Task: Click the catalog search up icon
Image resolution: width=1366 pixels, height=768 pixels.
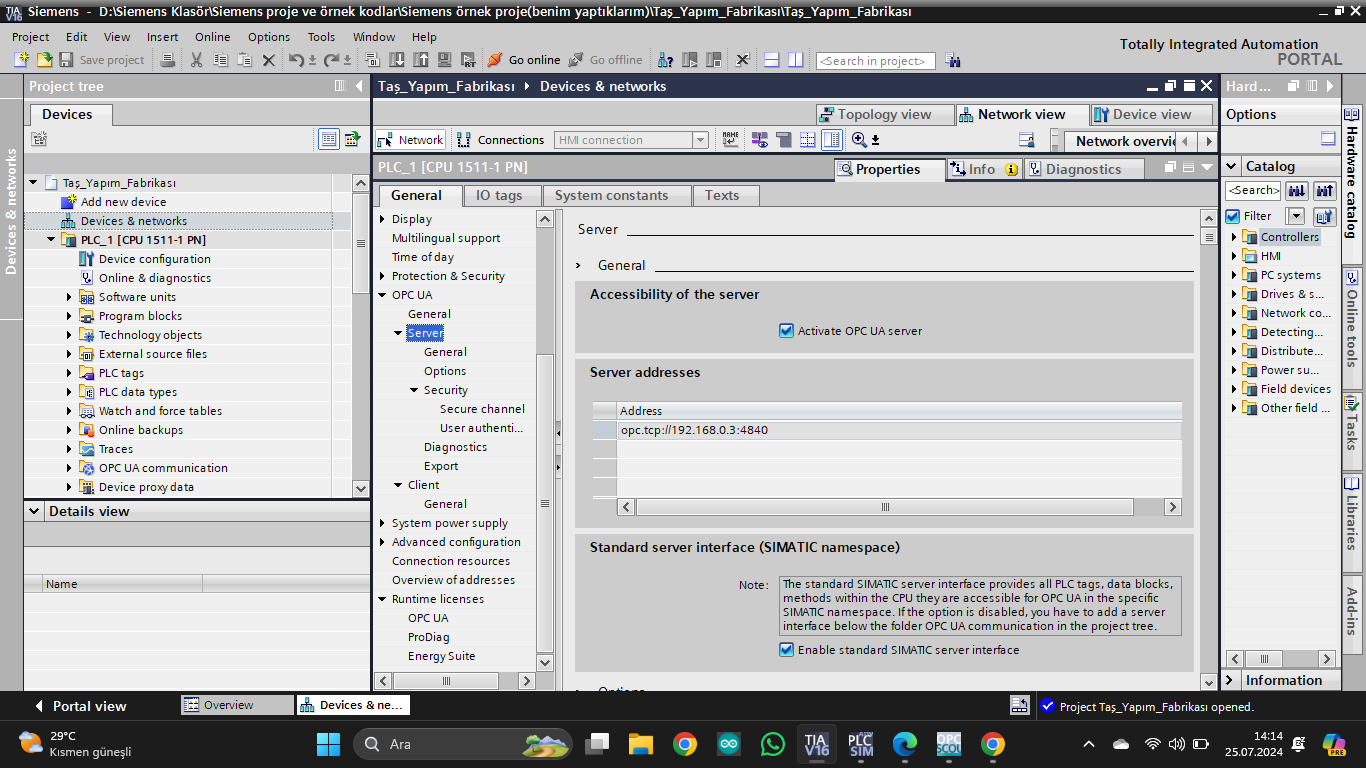Action: click(1325, 190)
